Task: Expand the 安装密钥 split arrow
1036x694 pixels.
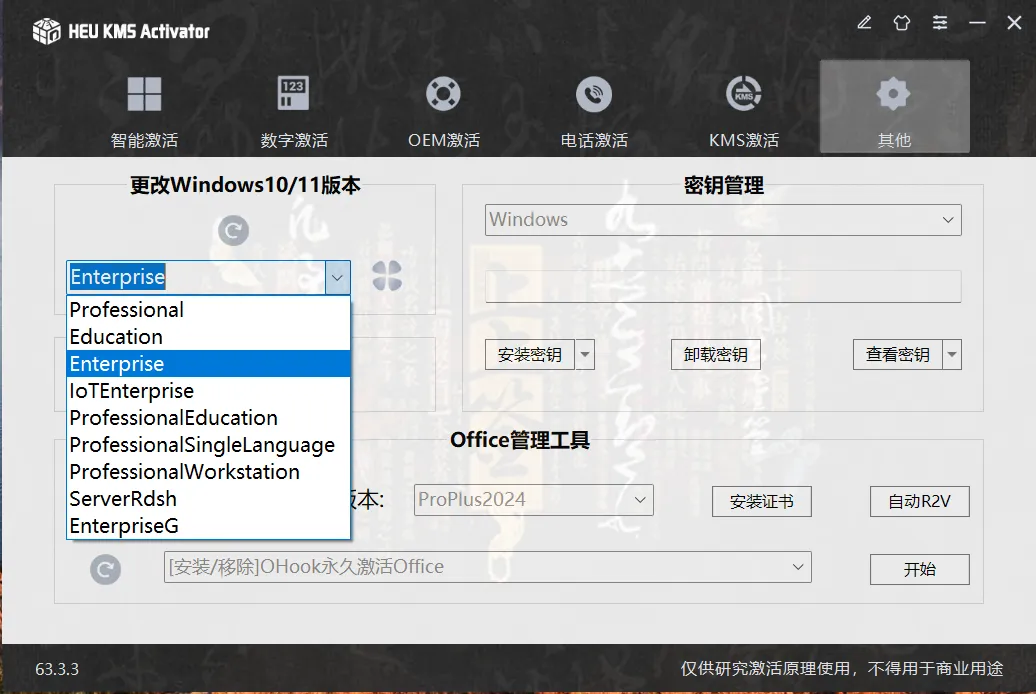Action: [585, 355]
